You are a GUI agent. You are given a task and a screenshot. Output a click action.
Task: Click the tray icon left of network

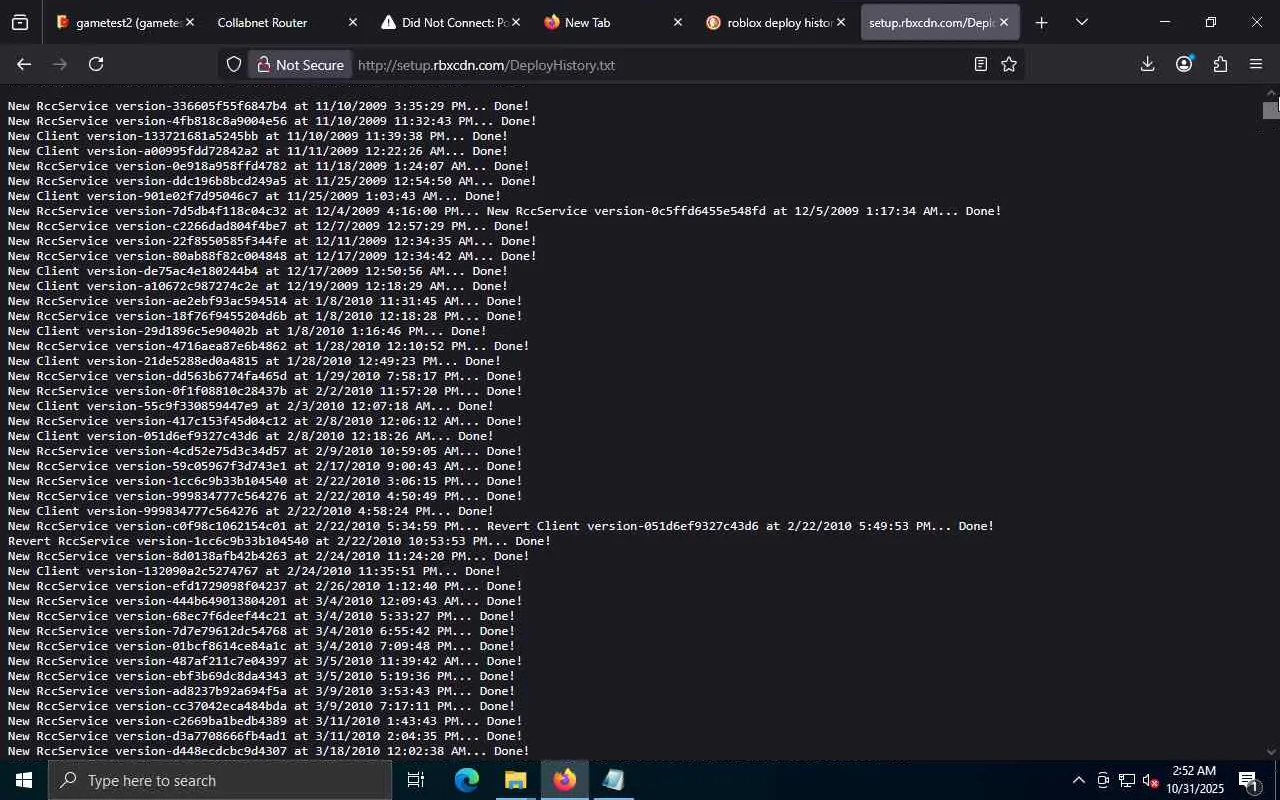[1103, 780]
